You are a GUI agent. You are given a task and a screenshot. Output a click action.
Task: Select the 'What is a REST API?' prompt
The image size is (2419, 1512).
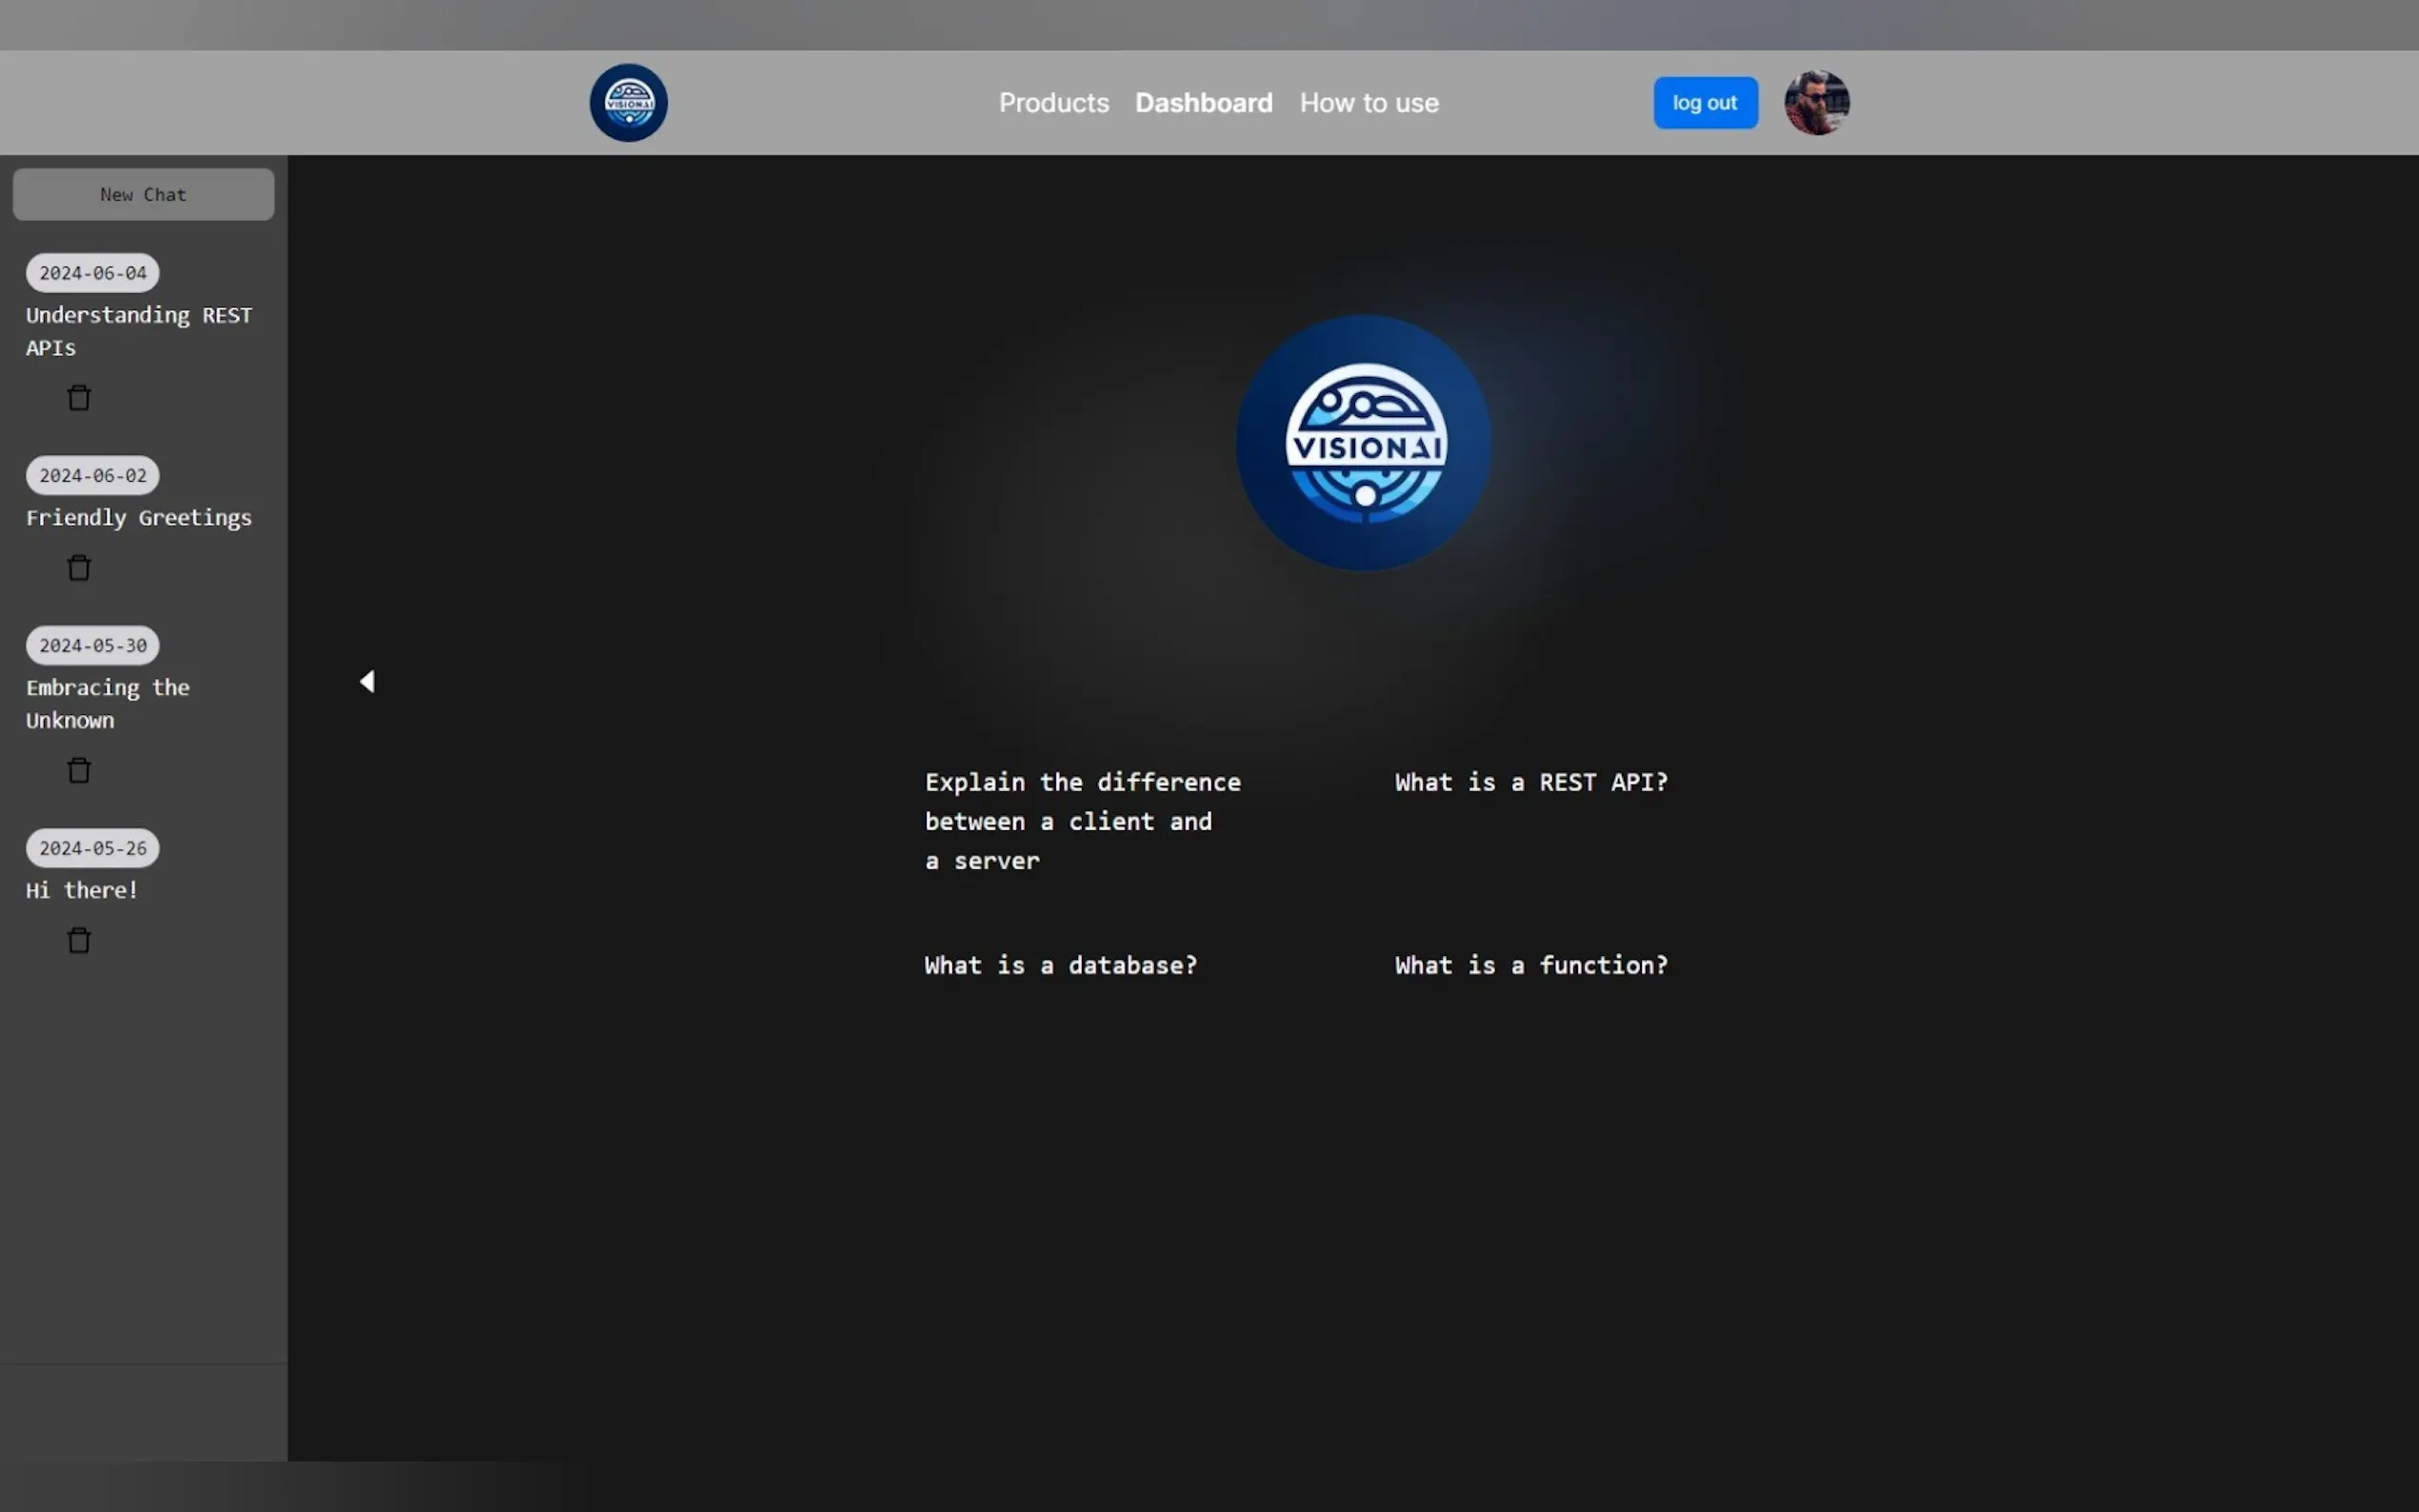pos(1530,782)
